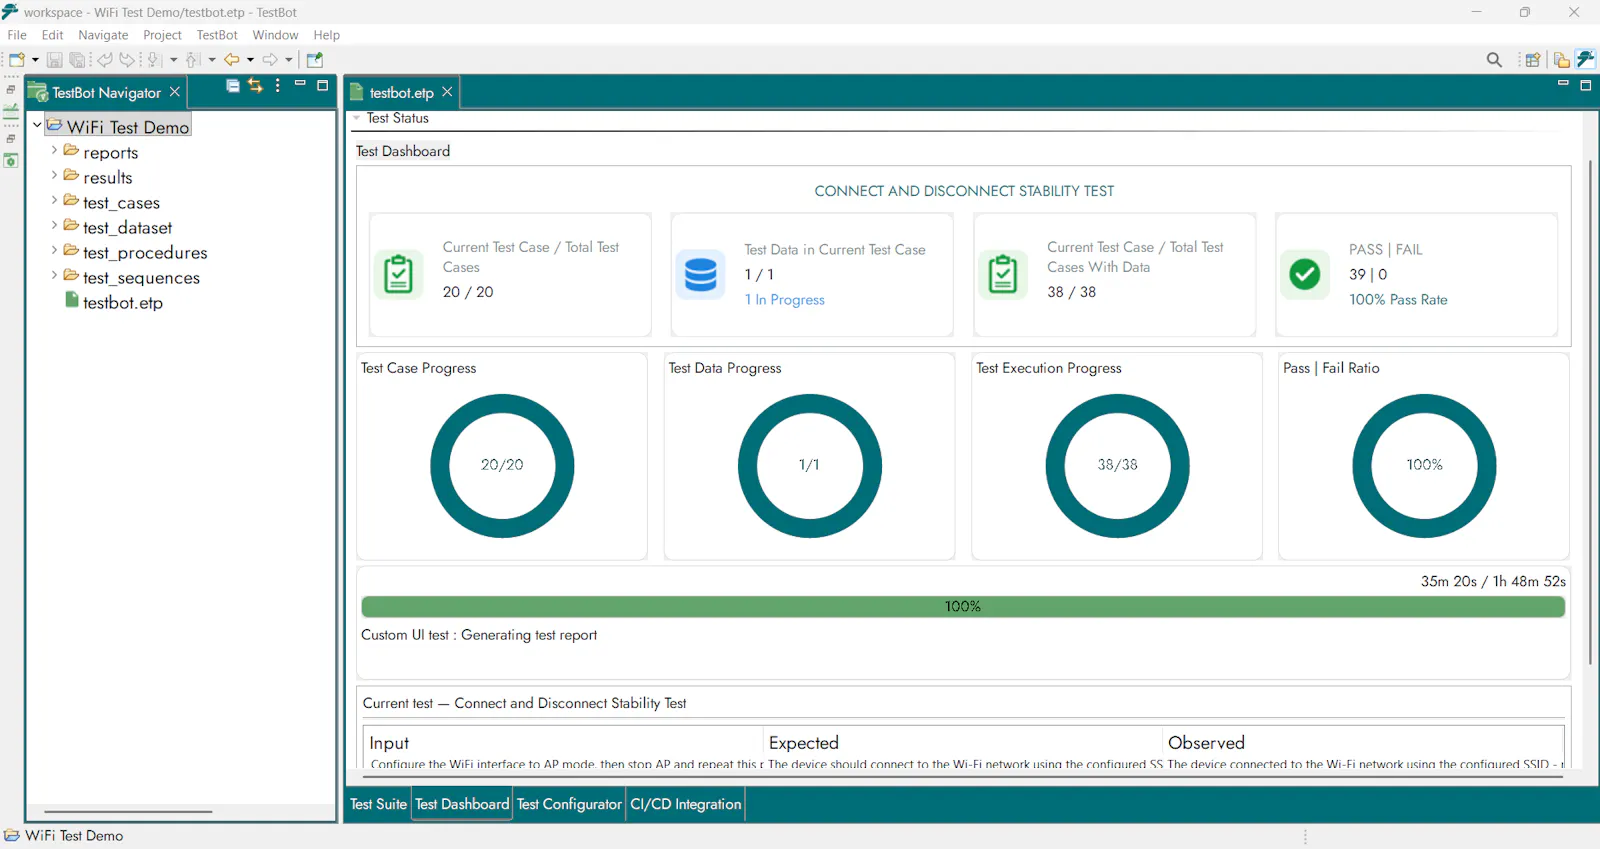Image resolution: width=1600 pixels, height=849 pixels.
Task: Click the magnifier Search icon
Action: [1494, 60]
